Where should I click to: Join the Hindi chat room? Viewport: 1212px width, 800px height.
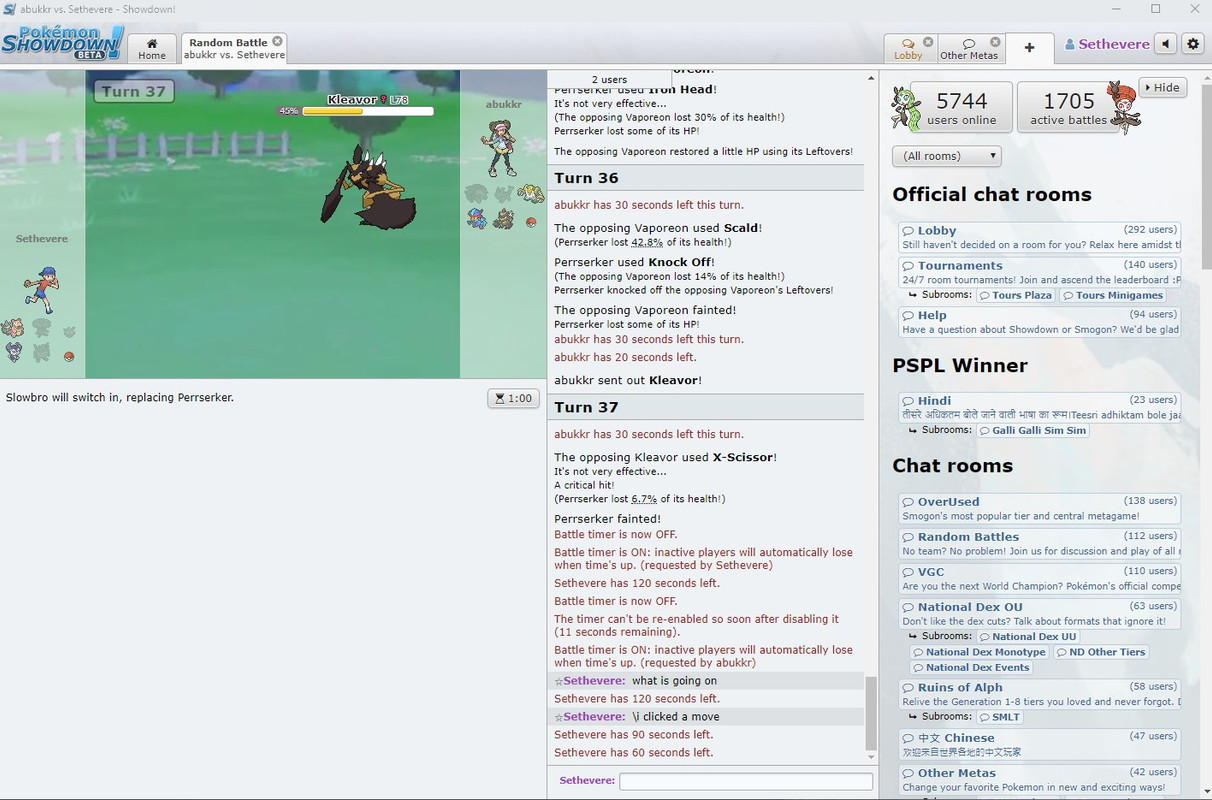[x=1039, y=407]
